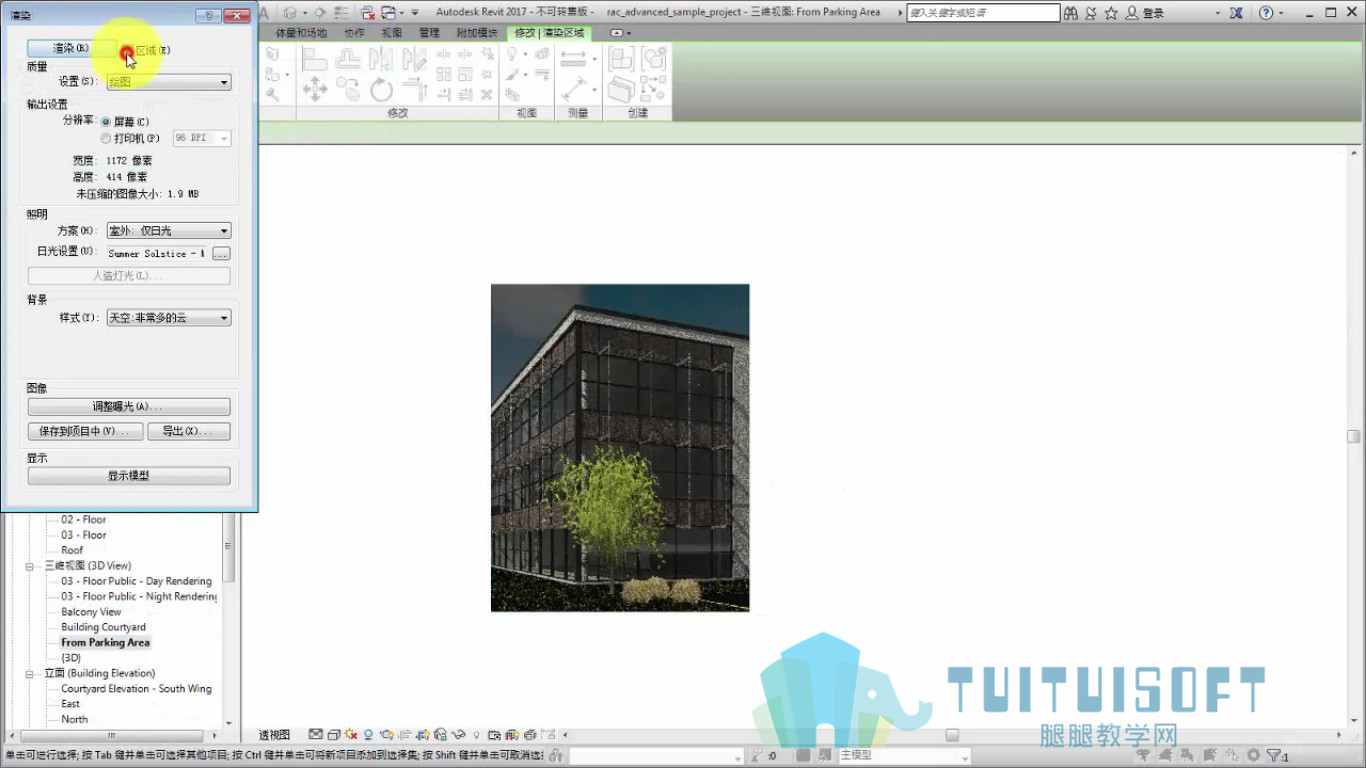Toggle the 区域(E) region checkbox
This screenshot has width=1366, height=768.
tap(126, 50)
